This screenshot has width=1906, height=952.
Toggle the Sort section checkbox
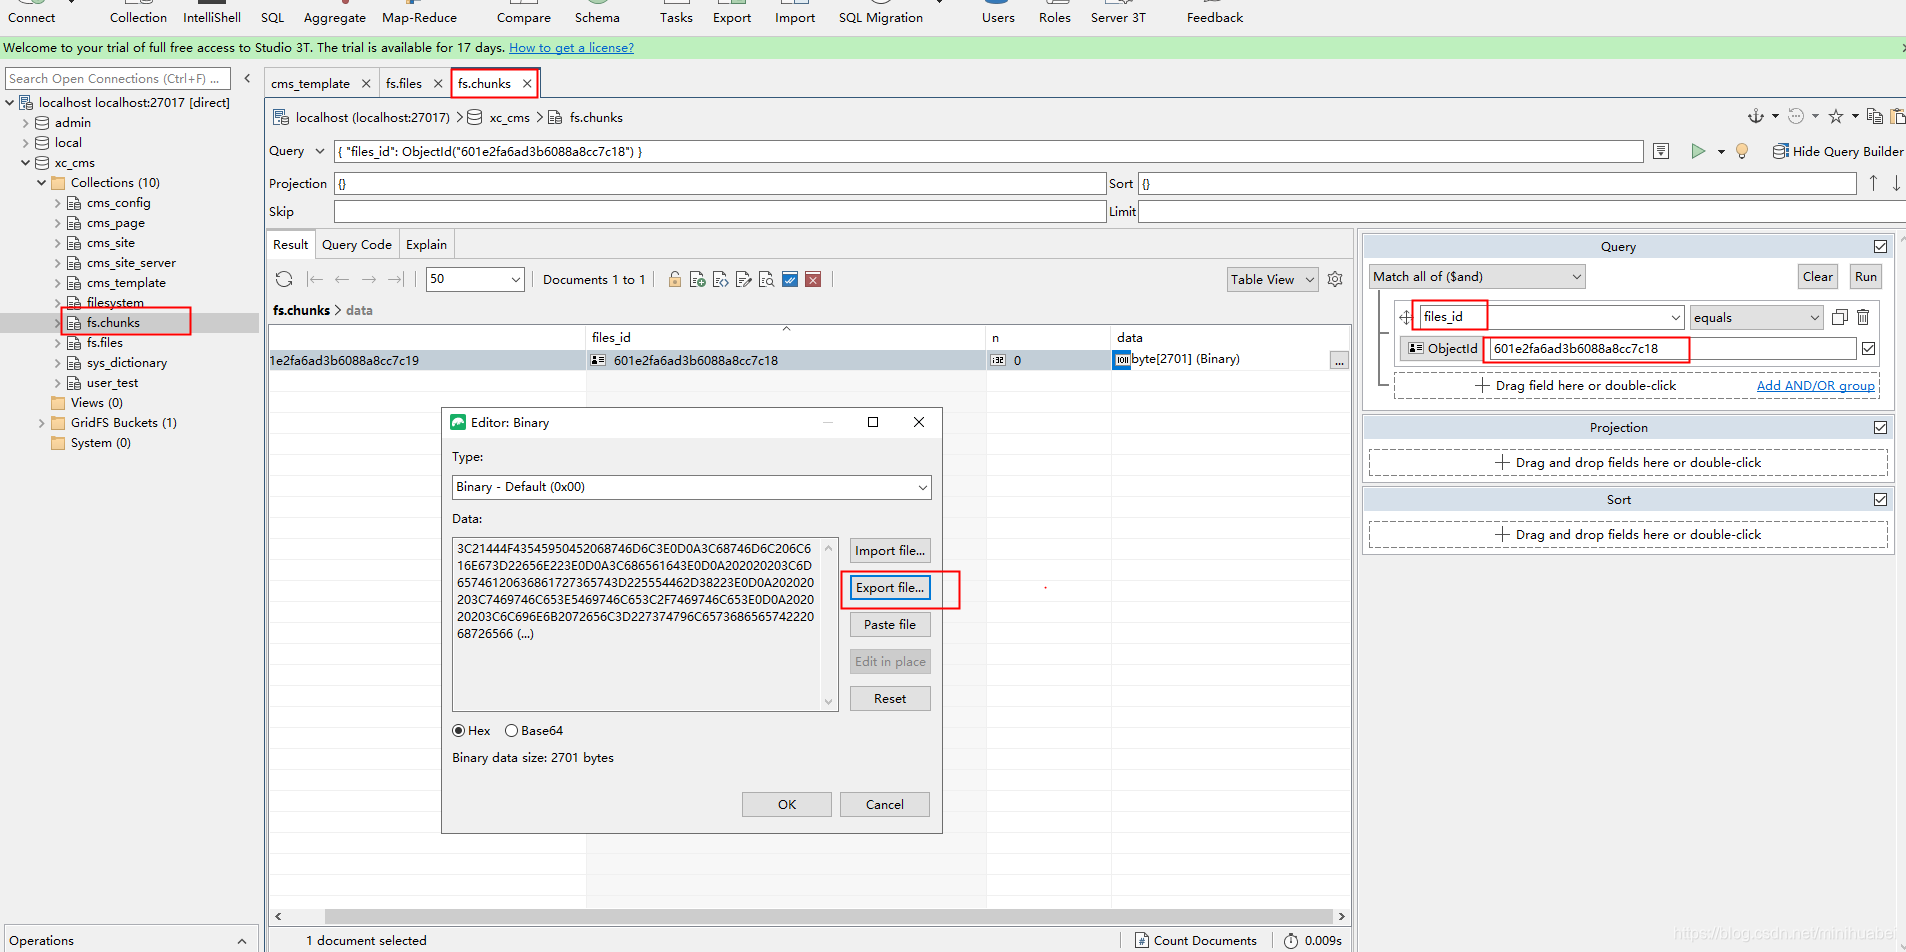click(1880, 499)
